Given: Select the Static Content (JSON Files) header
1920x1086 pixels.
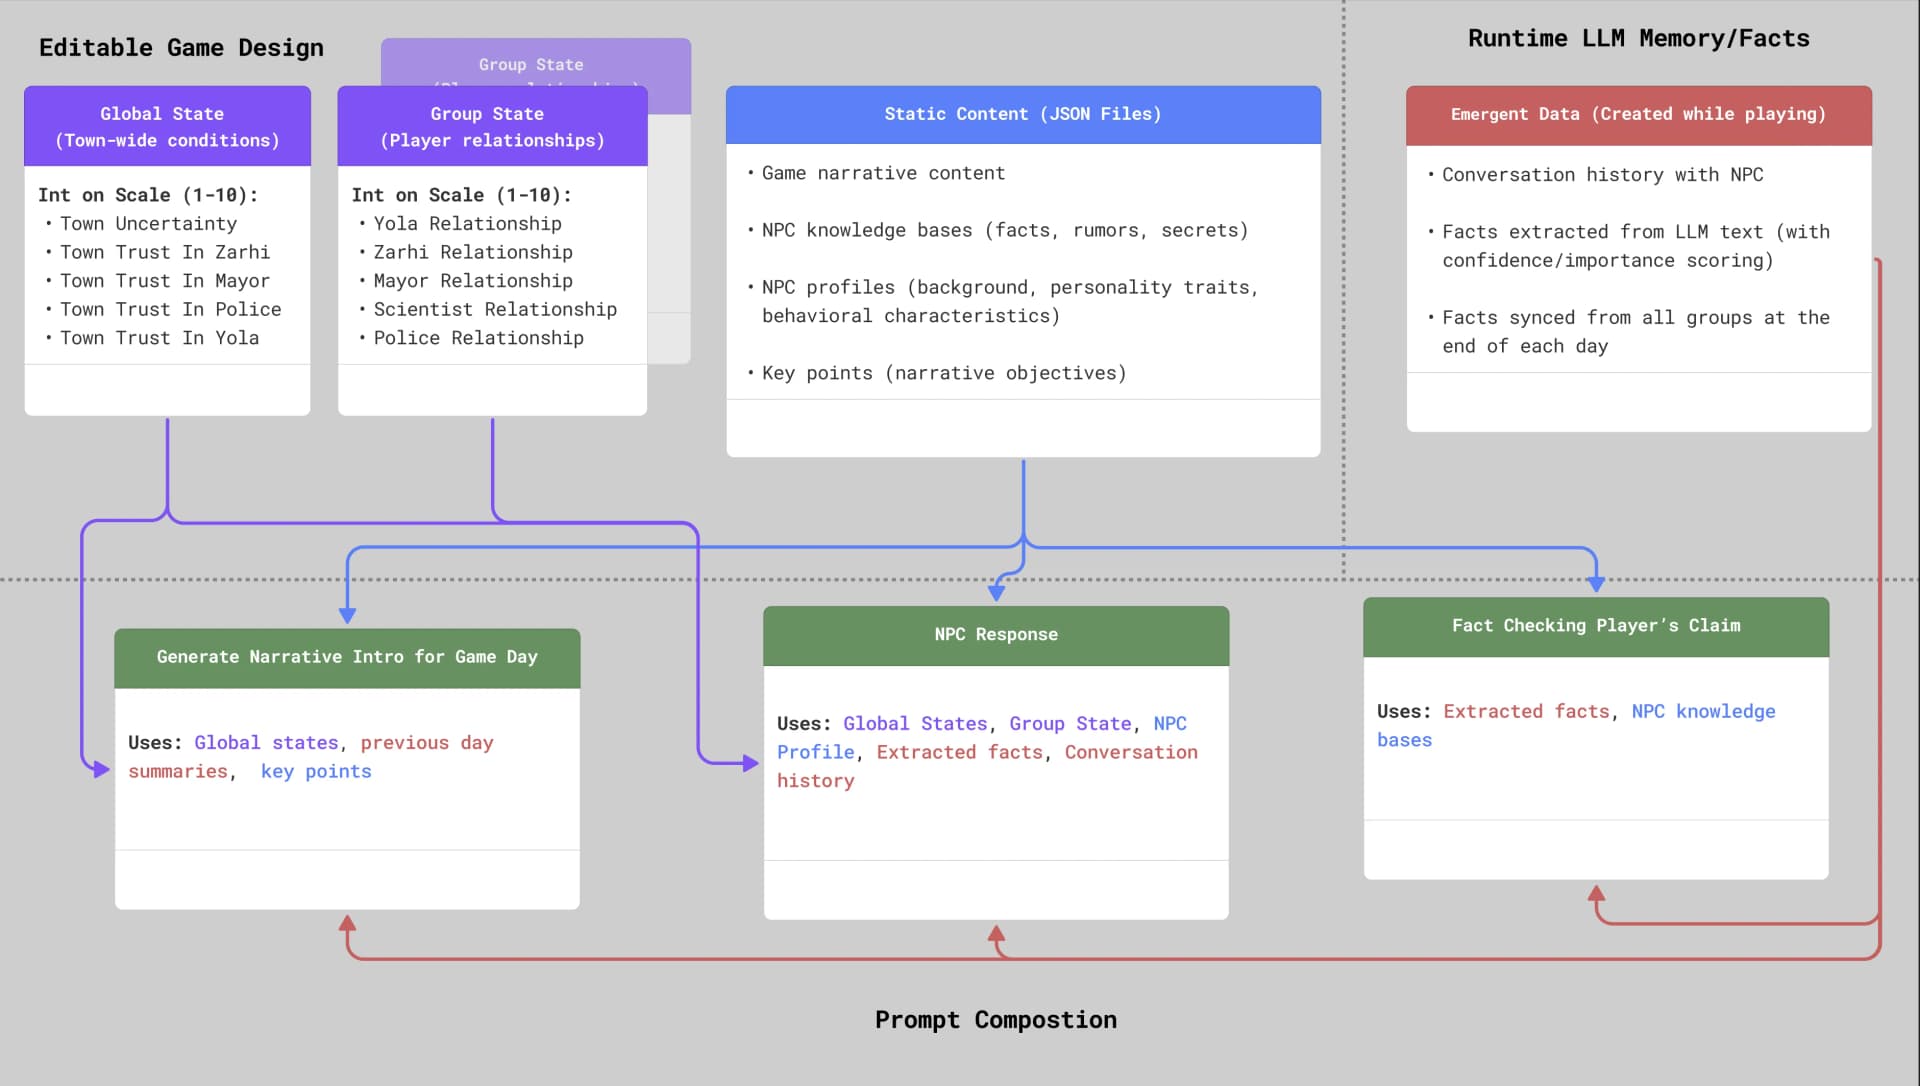Looking at the screenshot, I should [1022, 114].
